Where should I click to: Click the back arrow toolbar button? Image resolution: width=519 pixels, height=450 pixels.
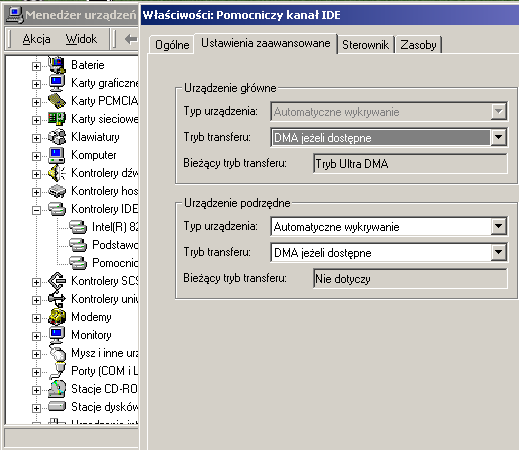[131, 39]
